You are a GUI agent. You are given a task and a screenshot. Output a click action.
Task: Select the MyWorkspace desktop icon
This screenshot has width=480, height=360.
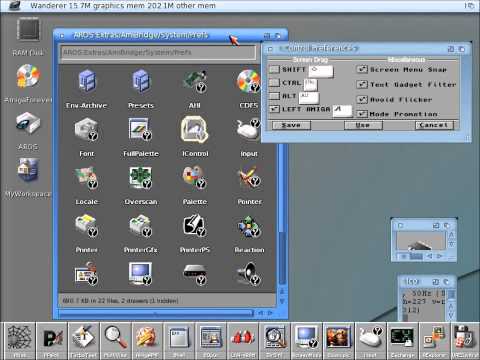point(28,170)
